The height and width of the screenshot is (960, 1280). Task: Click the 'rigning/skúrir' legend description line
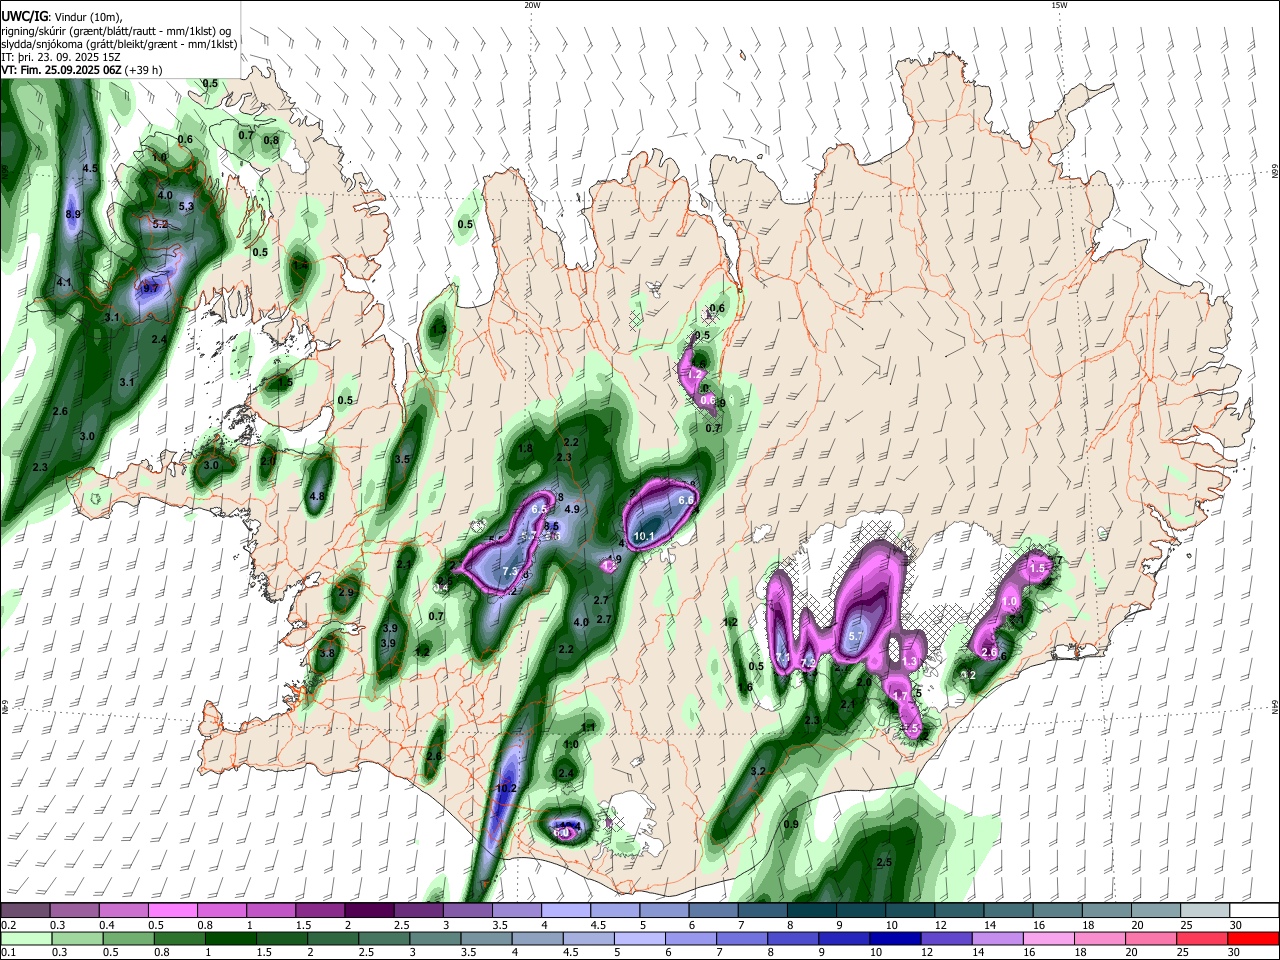[x=115, y=30]
